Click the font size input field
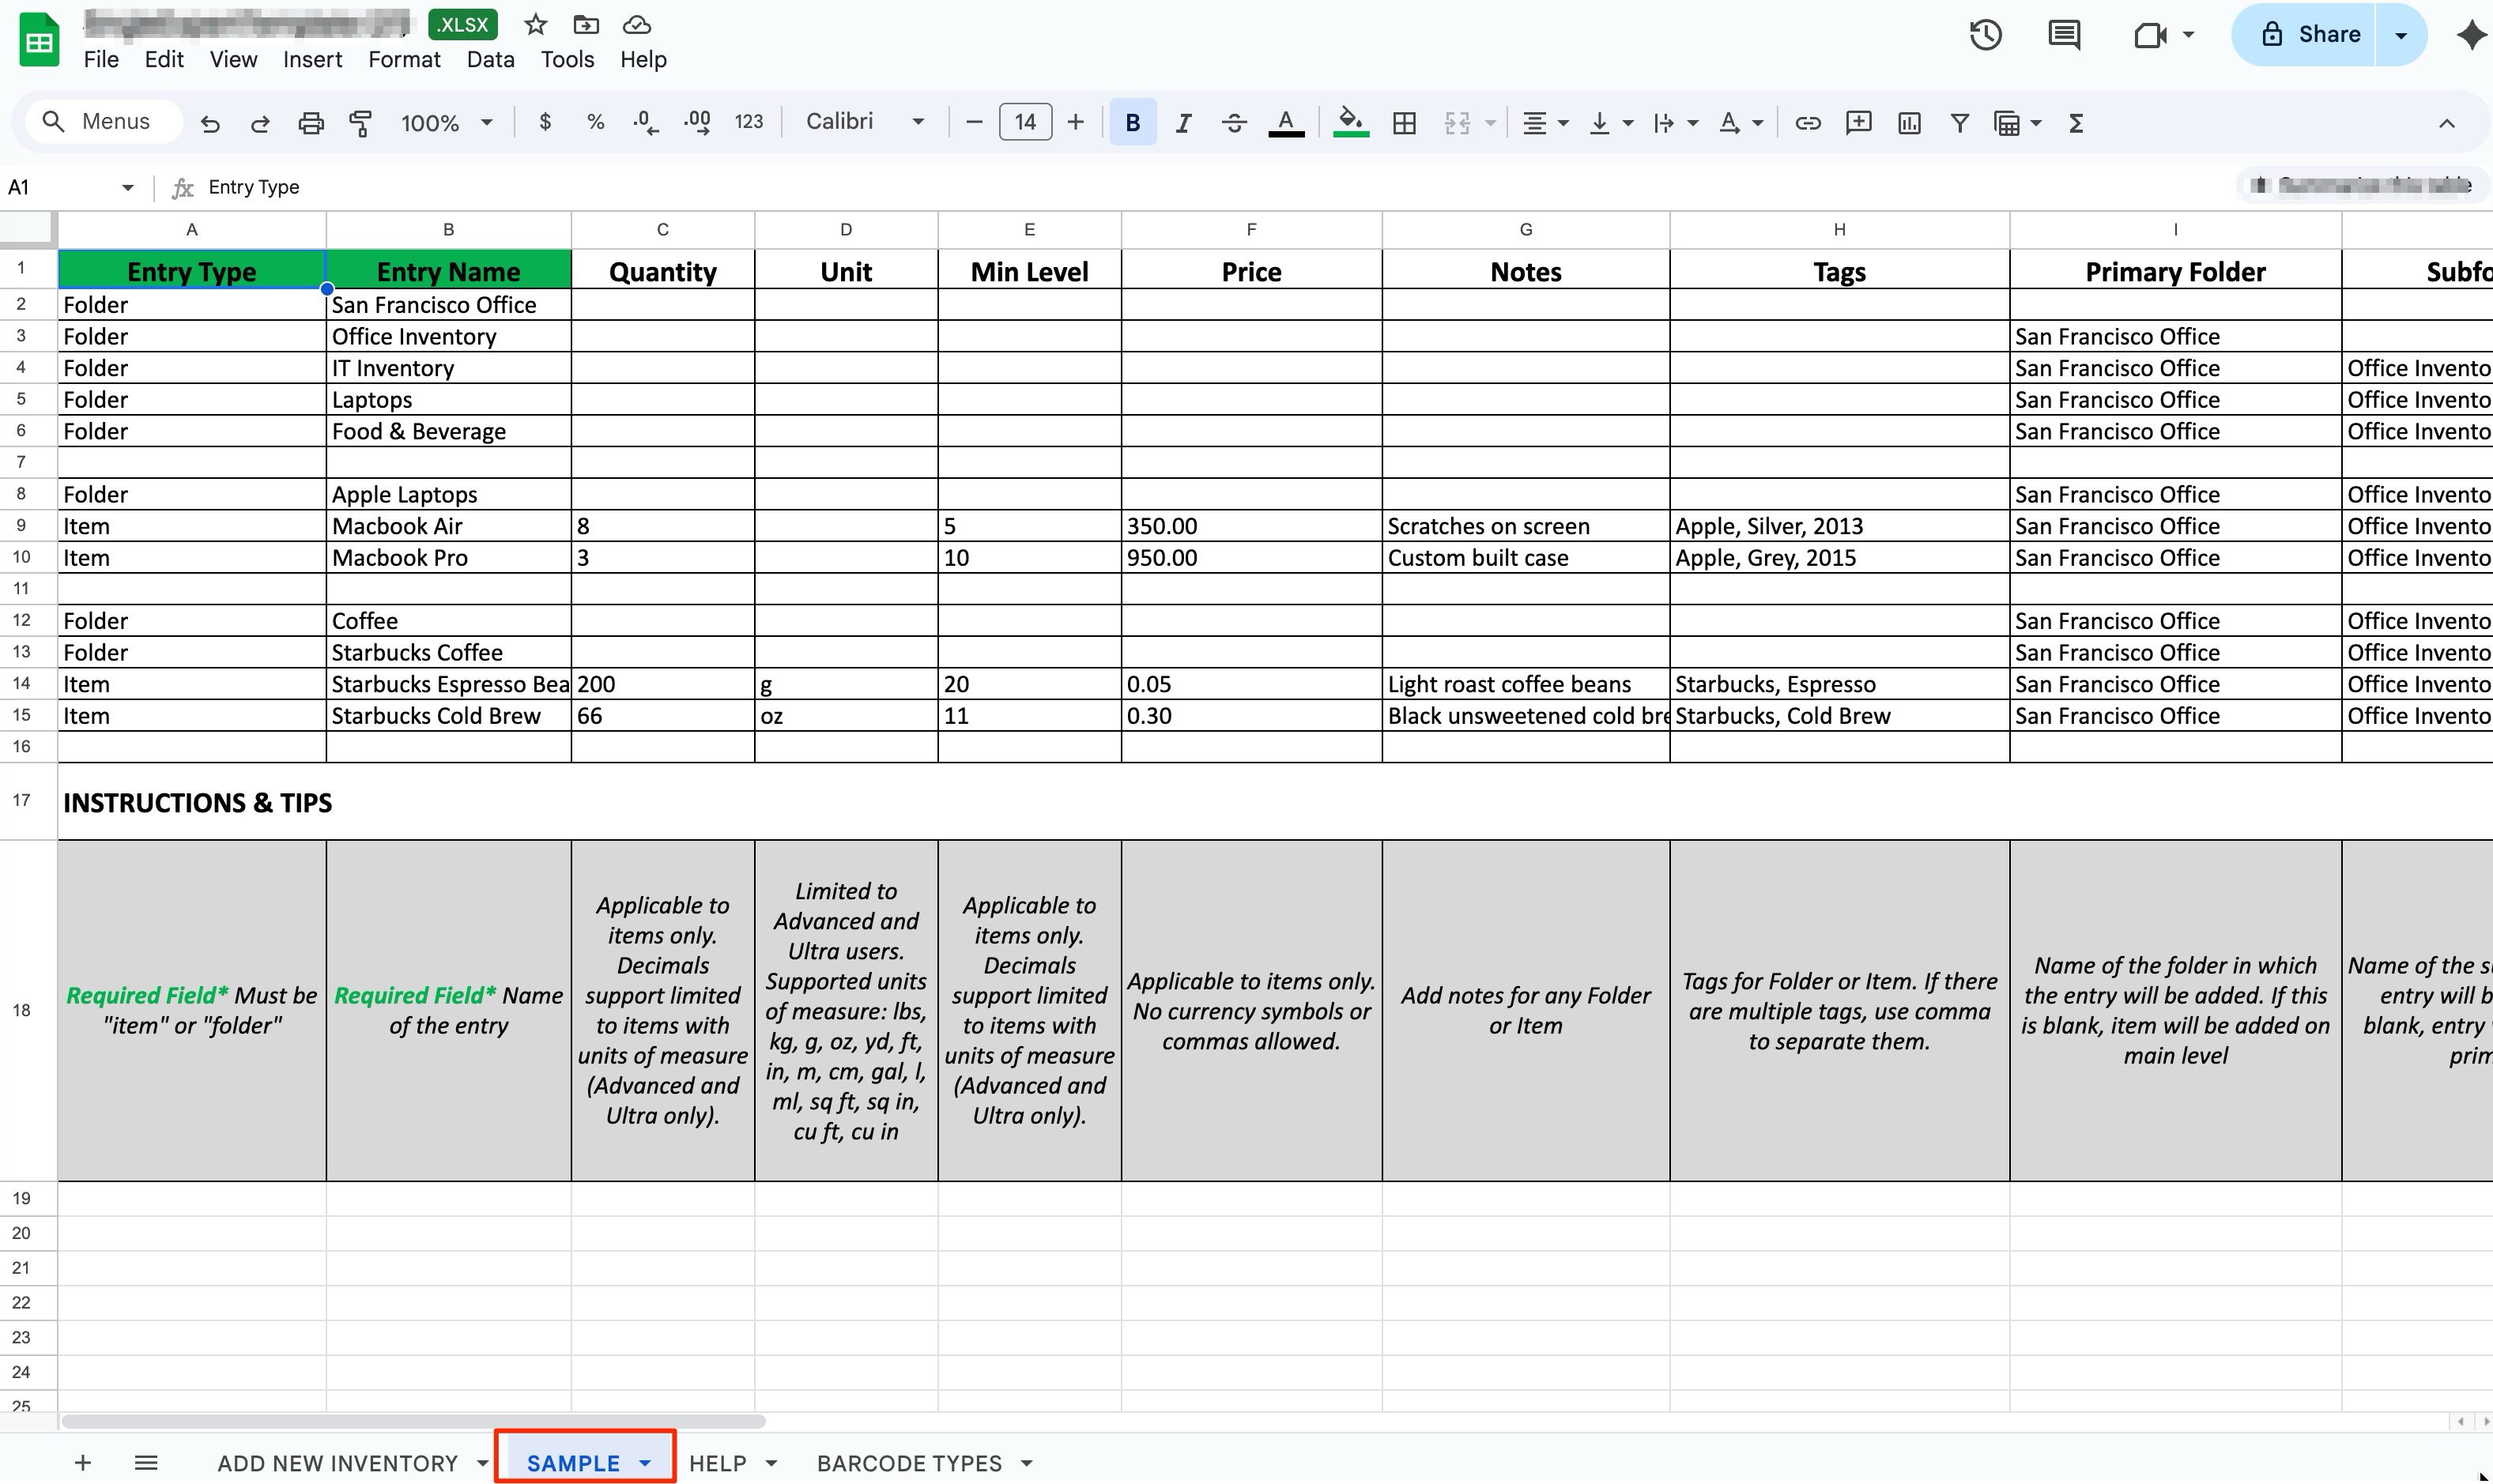The height and width of the screenshot is (1484, 2493). (1025, 122)
